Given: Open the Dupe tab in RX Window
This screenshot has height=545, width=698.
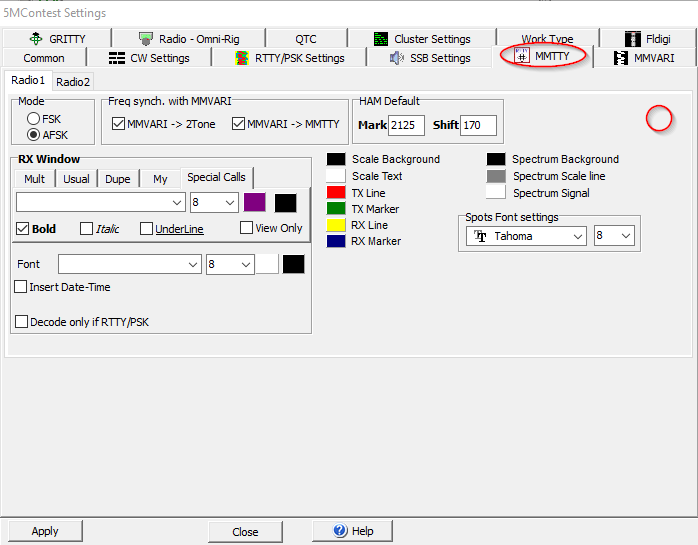Looking at the screenshot, I should click(118, 179).
